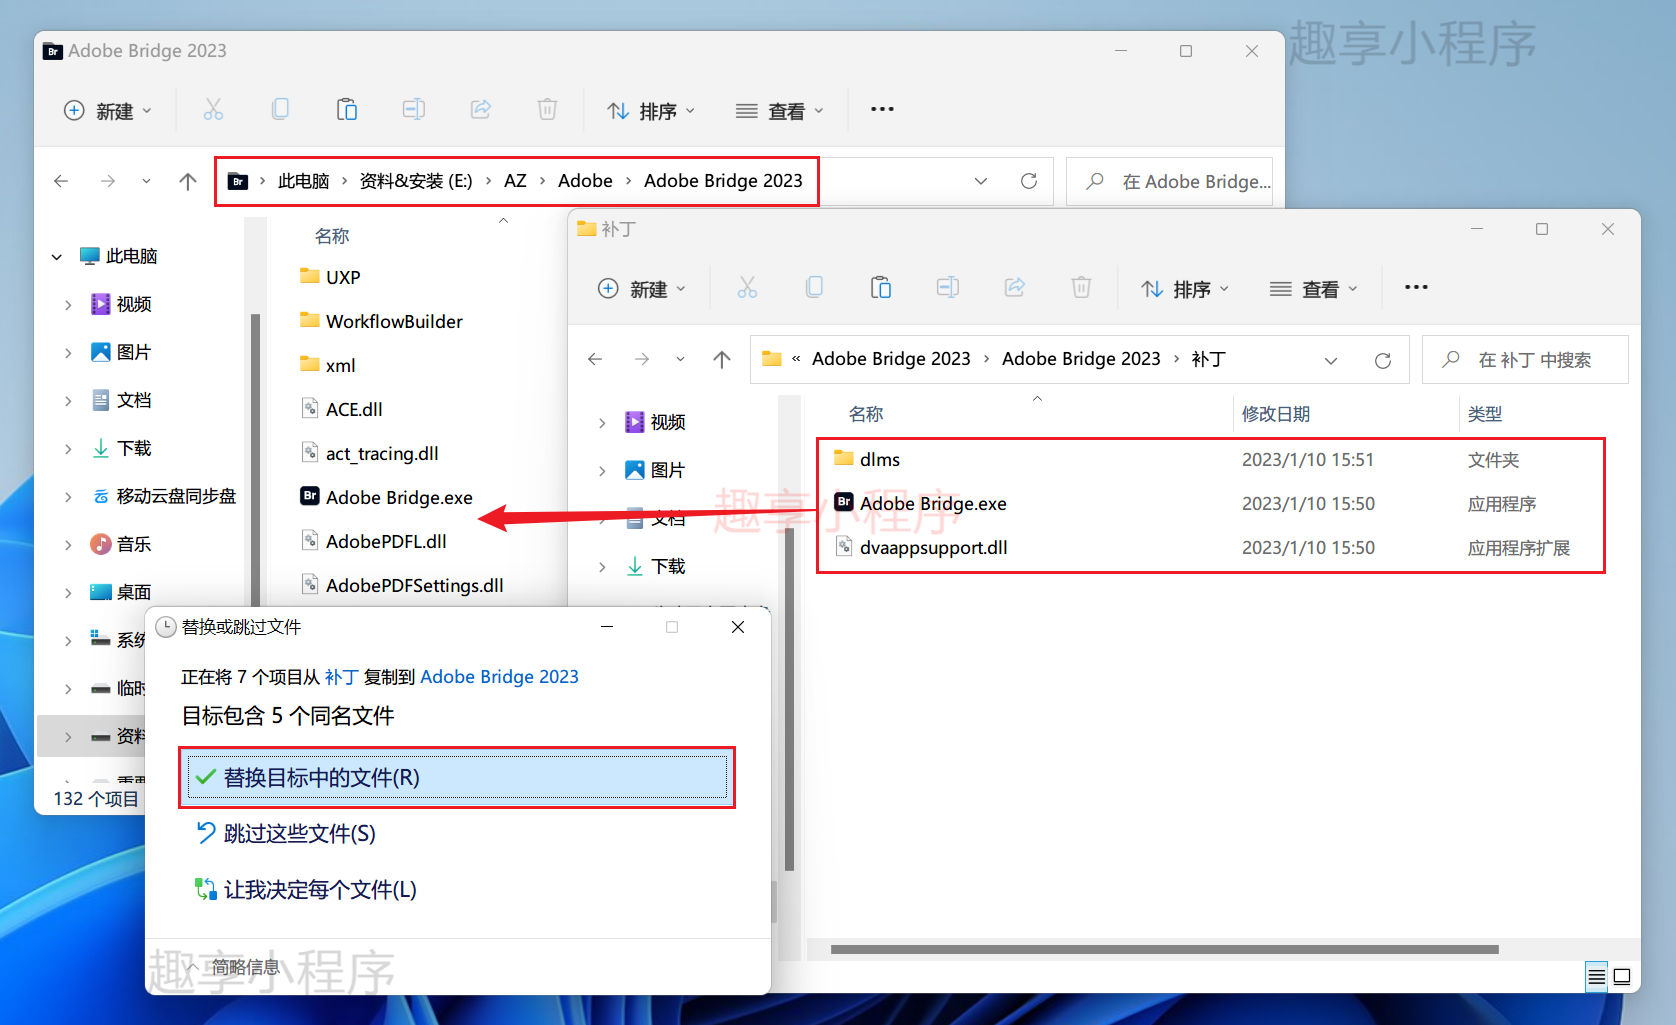Open the 查看 view dropdown in Adobe Bridge 2023 window
The image size is (1676, 1025).
tap(780, 110)
